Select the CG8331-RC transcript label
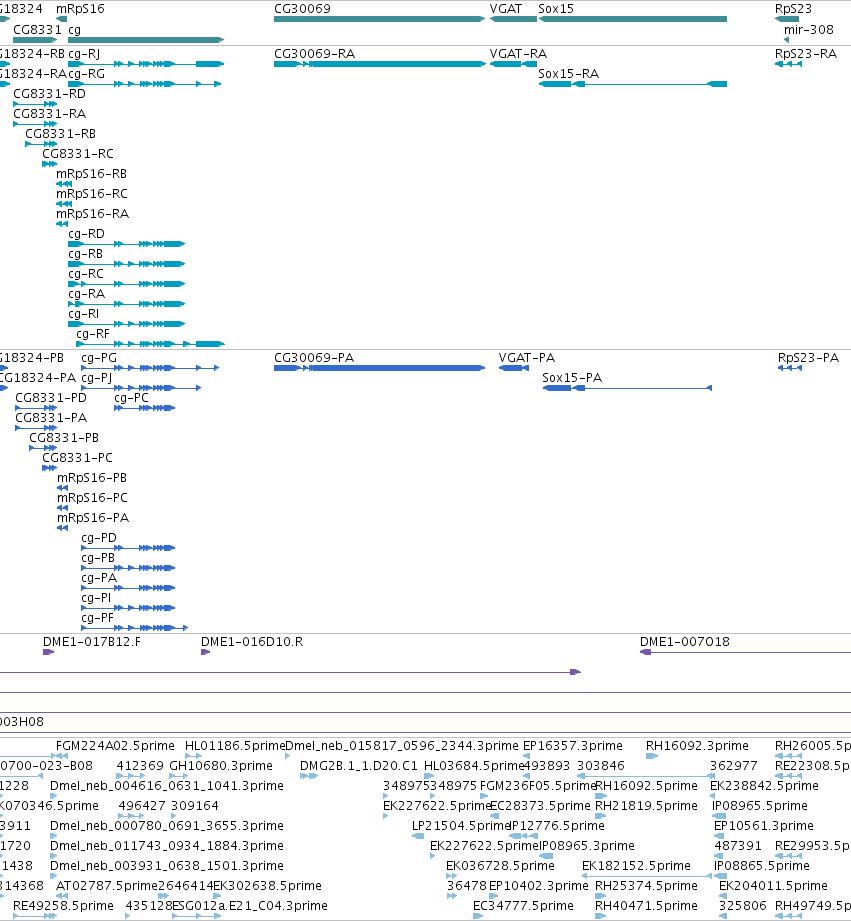851x921 pixels. click(78, 154)
